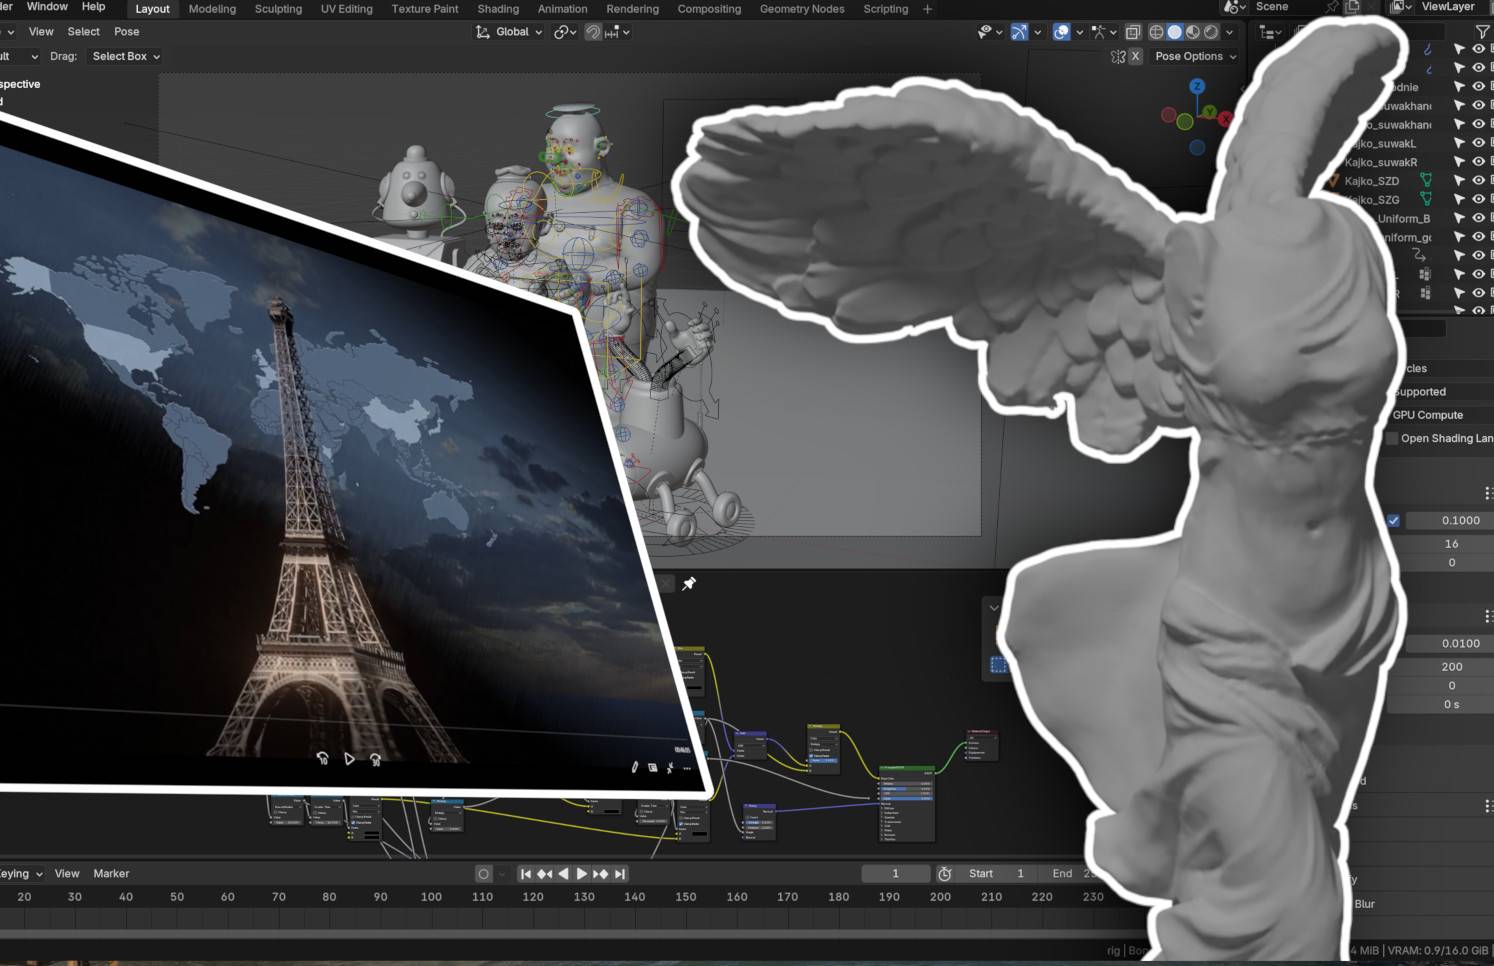The width and height of the screenshot is (1494, 966).
Task: Hide Kajko_SZD object with eye icon
Action: [x=1478, y=181]
